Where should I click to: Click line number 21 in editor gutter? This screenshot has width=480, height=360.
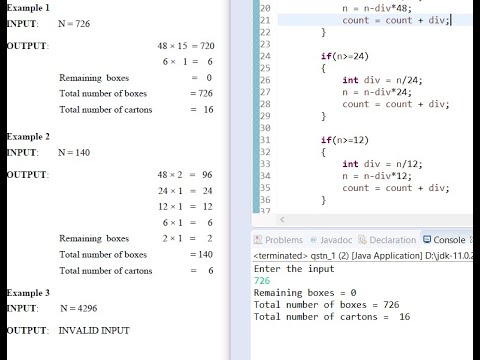(265, 20)
